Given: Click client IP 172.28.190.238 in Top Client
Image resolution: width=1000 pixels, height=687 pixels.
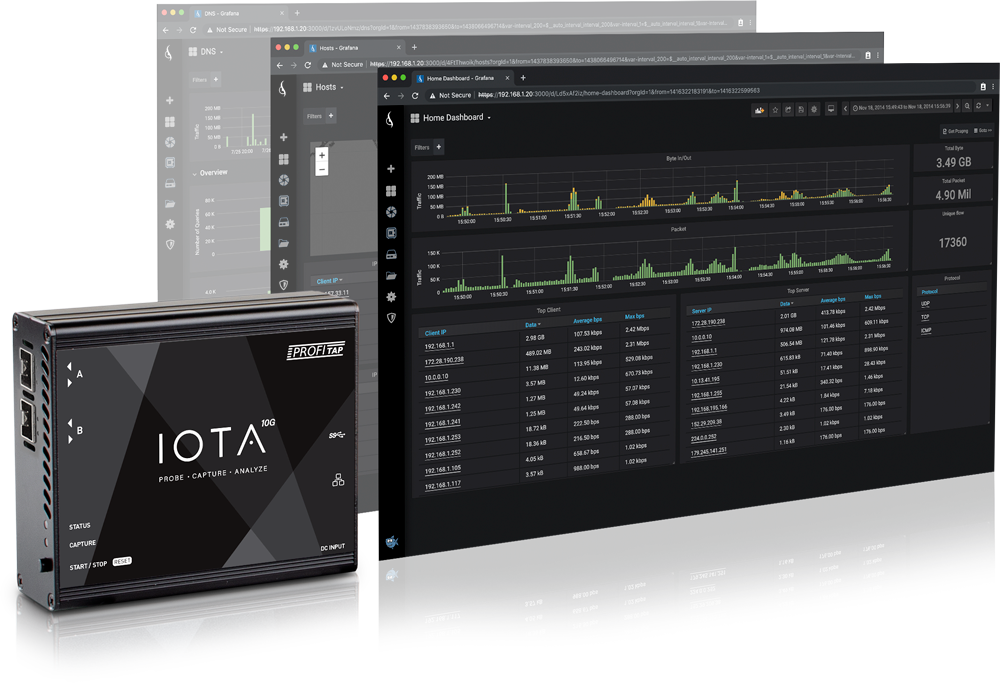Looking at the screenshot, I should pos(444,361).
